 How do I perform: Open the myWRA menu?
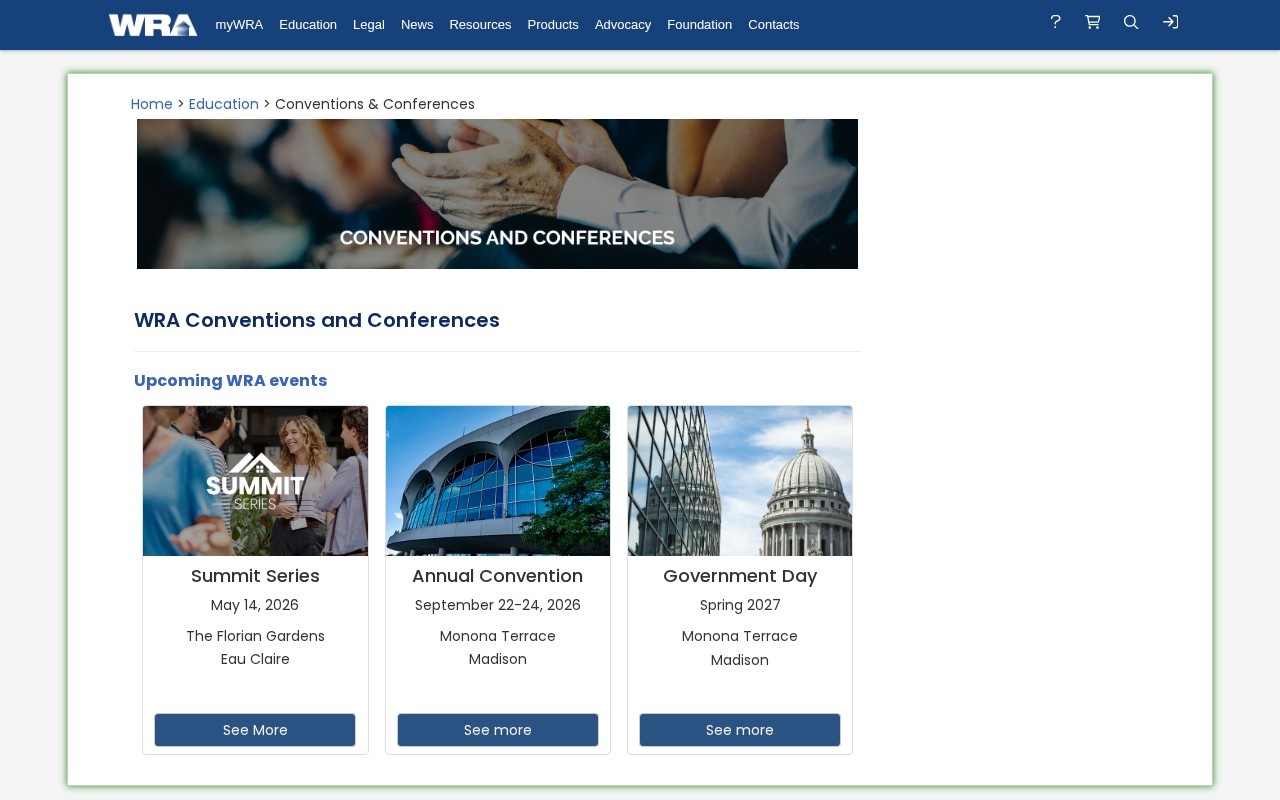click(x=239, y=25)
